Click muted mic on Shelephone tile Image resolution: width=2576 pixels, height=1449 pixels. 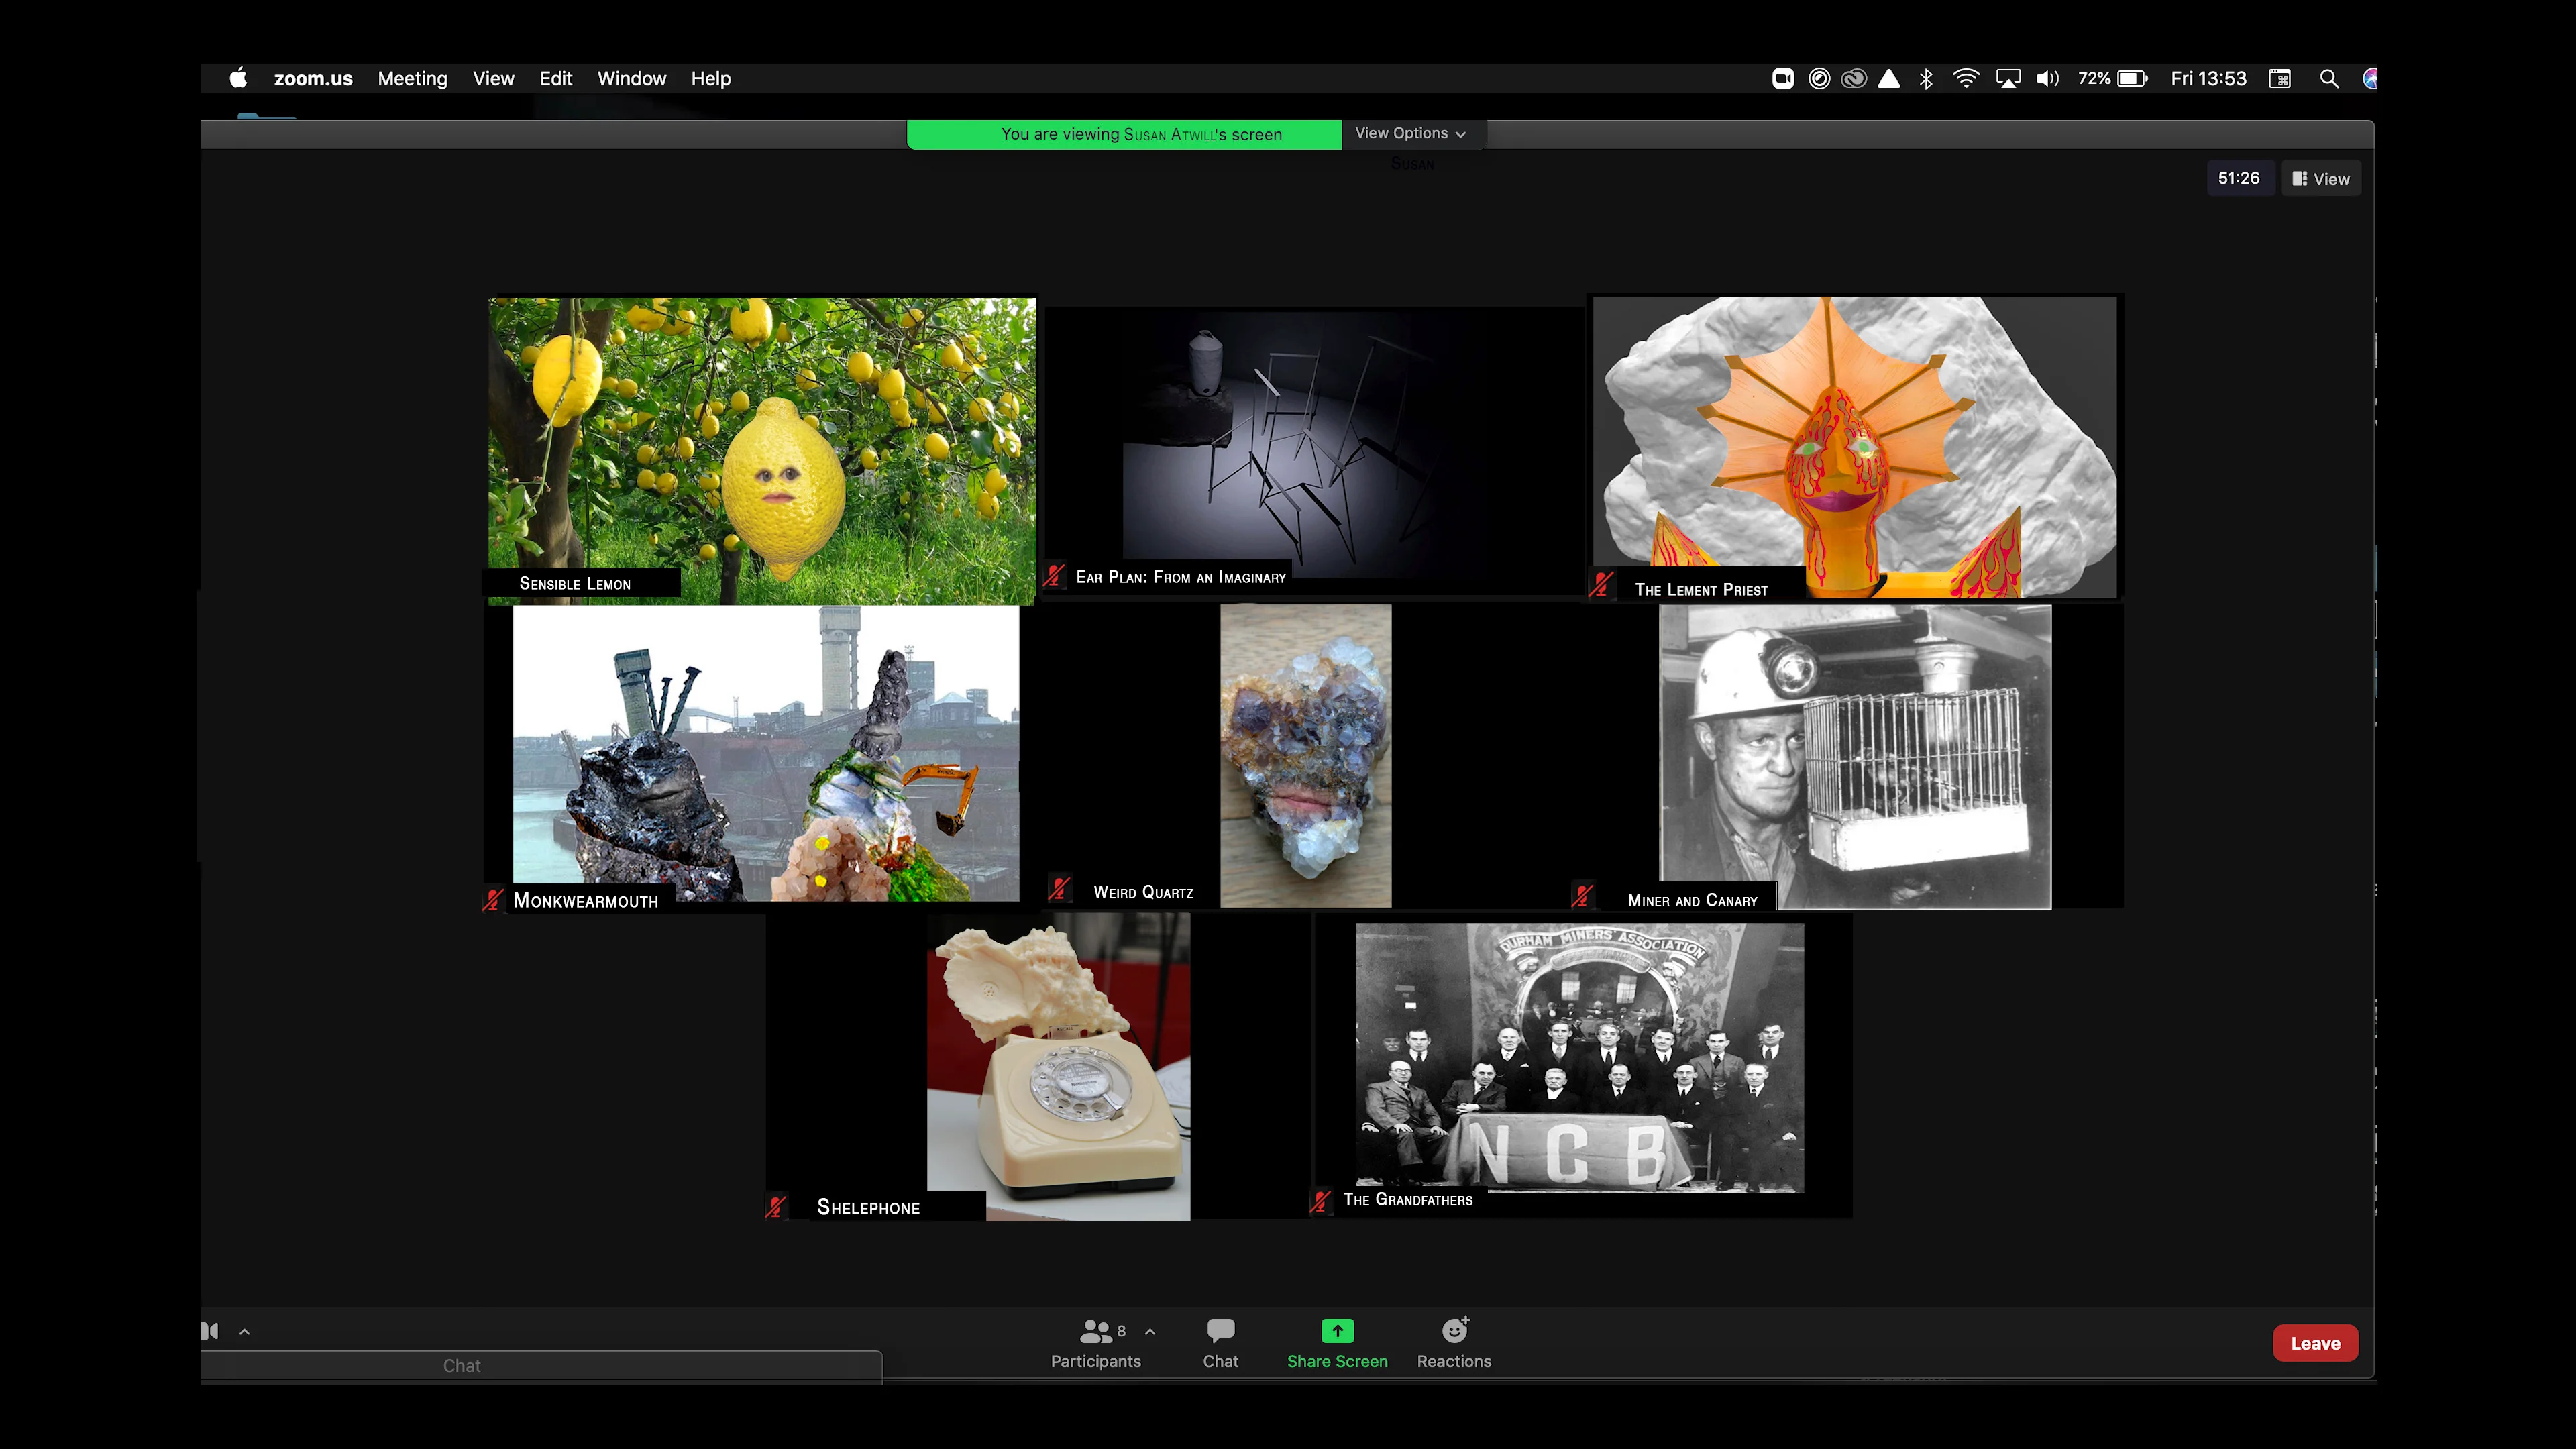[776, 1207]
